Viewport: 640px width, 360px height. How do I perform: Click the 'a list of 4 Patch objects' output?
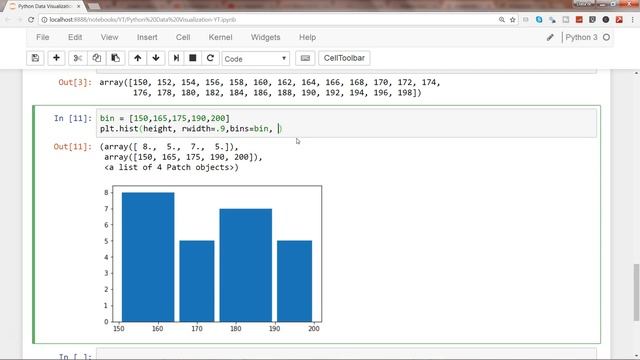pos(171,167)
